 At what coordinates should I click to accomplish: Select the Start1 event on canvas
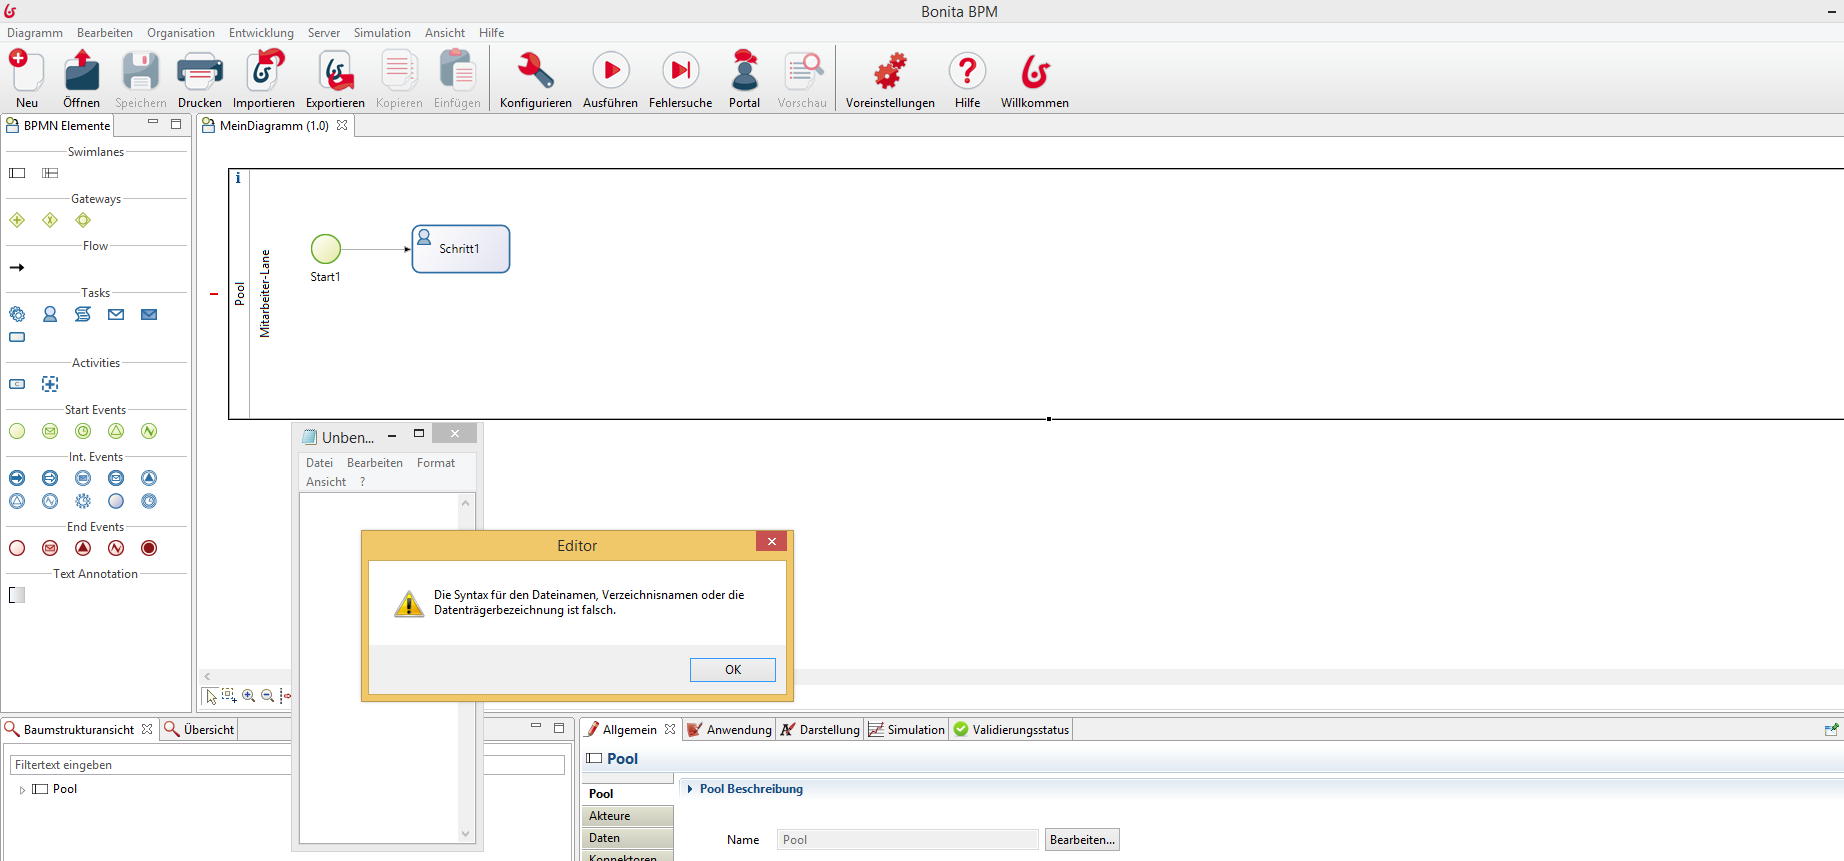(x=326, y=249)
